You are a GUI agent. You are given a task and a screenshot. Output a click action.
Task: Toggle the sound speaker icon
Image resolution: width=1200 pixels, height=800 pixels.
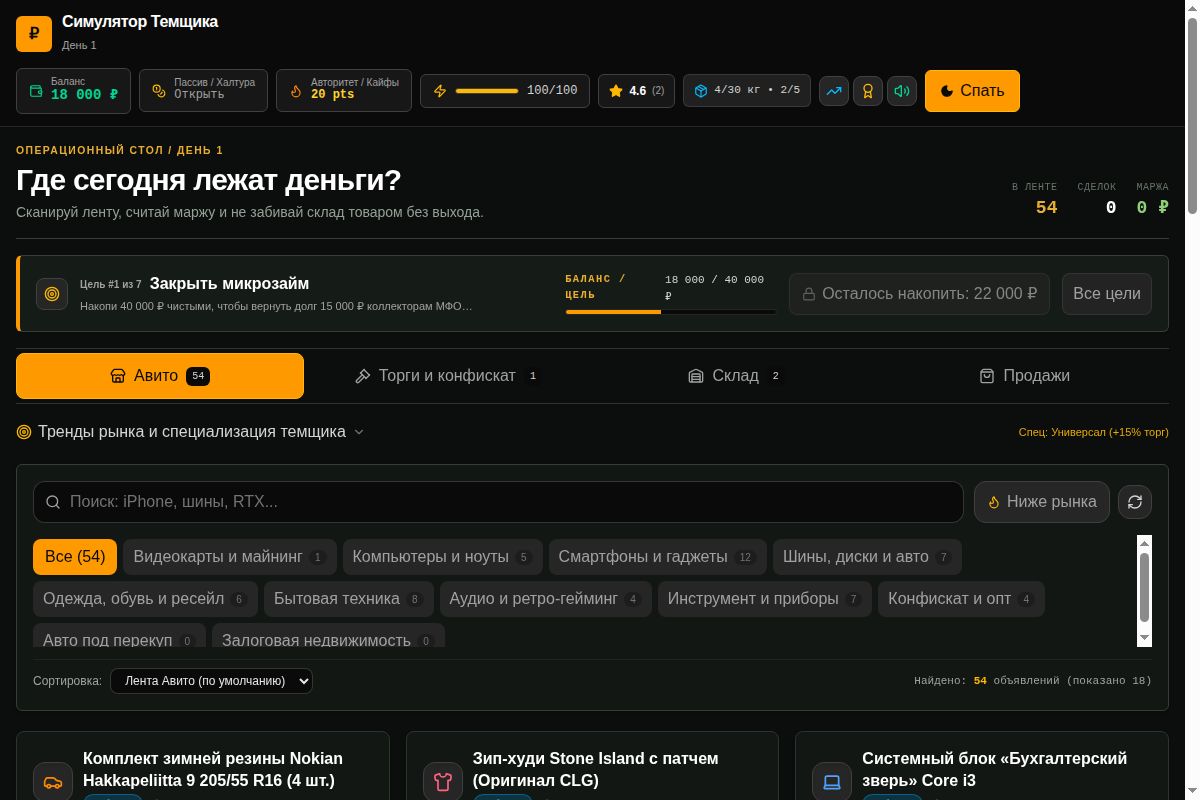click(902, 91)
